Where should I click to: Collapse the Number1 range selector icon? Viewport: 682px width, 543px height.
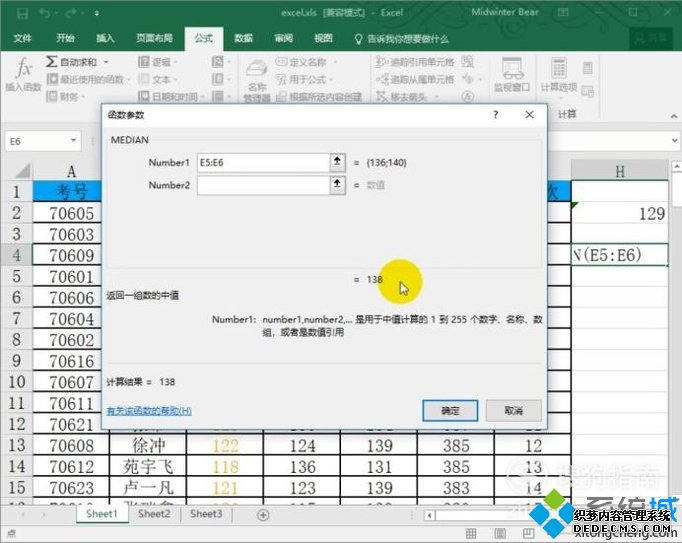[x=338, y=162]
